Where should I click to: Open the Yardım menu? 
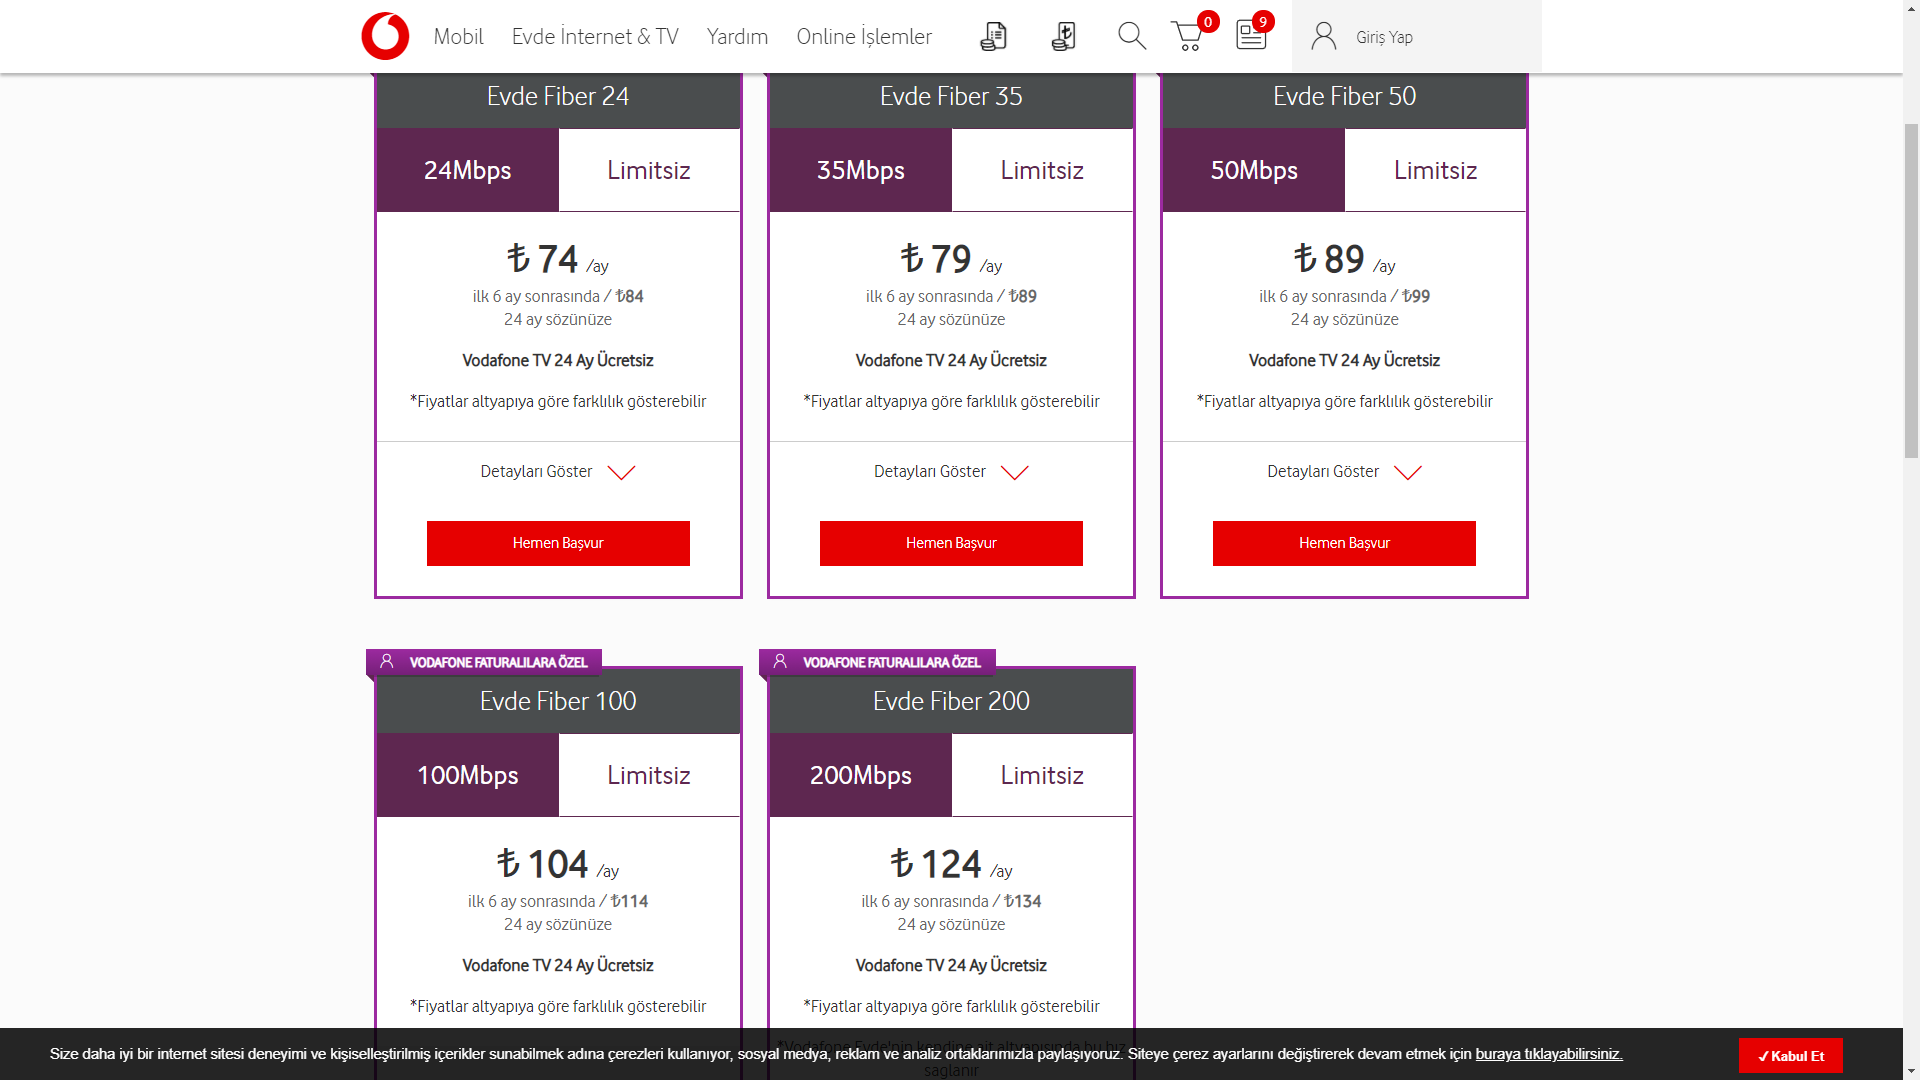(x=737, y=37)
